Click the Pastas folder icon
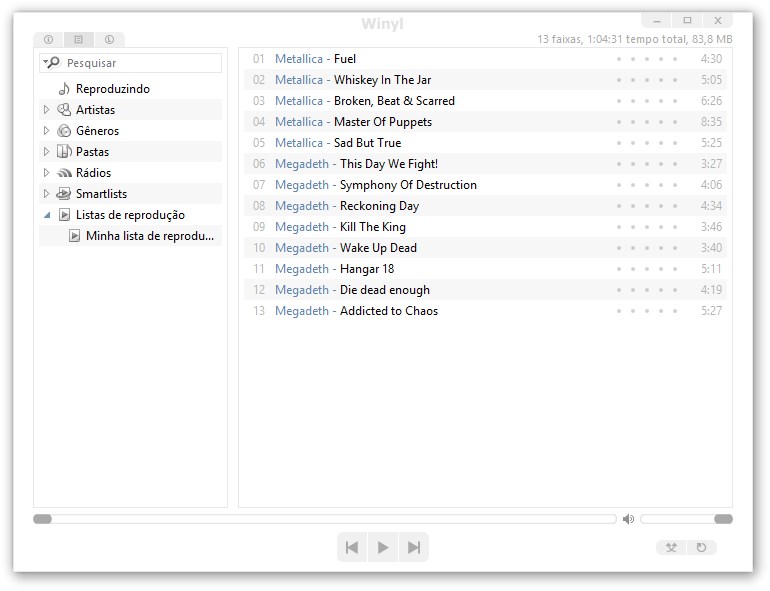Viewport: 770px width, 591px height. (x=64, y=152)
